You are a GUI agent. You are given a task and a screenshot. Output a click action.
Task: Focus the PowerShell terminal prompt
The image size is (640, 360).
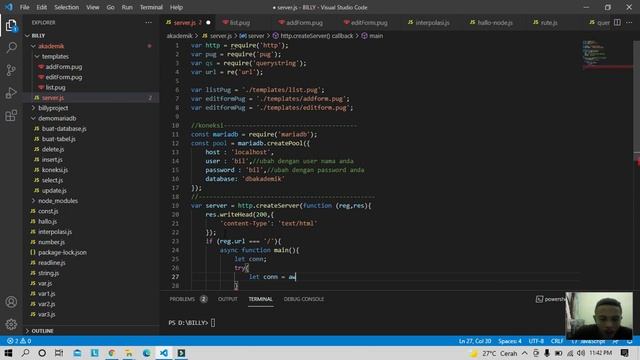coord(191,322)
